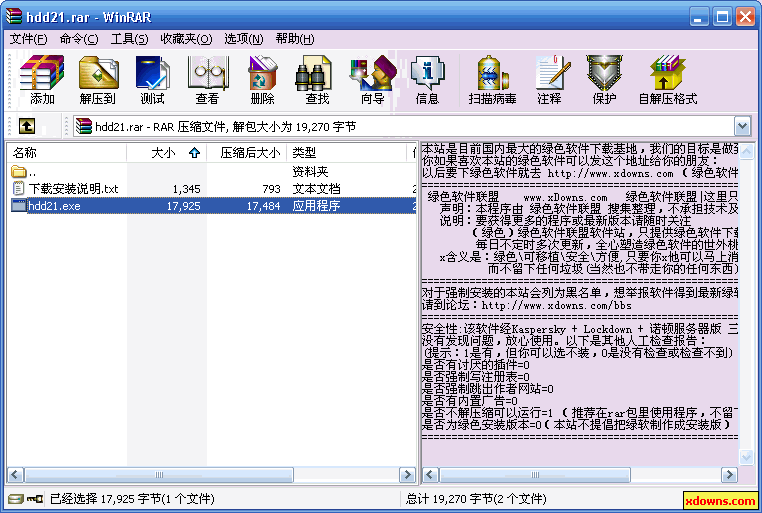This screenshot has height=513, width=762.
Task: Click file list left scroll arrow
Action: pos(16,475)
